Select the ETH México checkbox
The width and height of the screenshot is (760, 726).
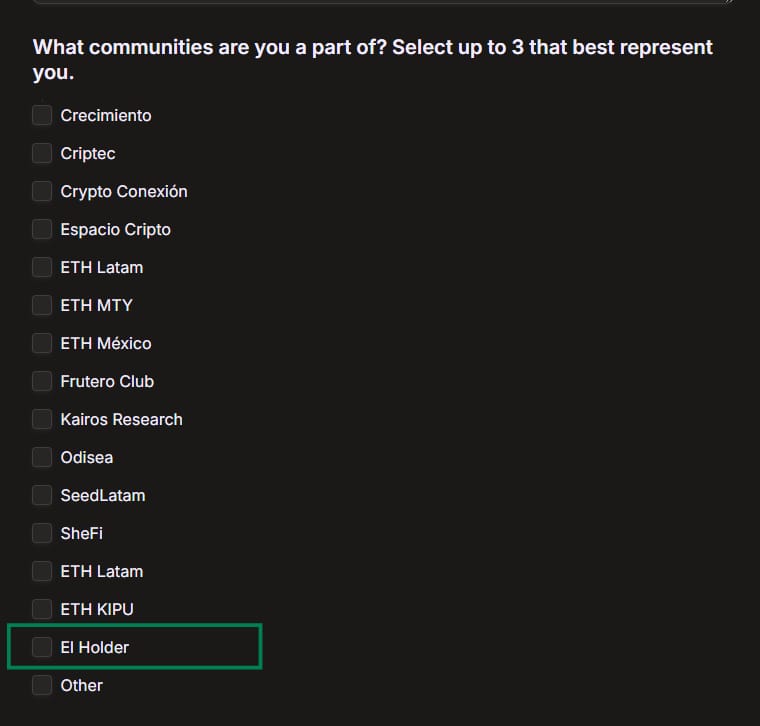pos(42,343)
